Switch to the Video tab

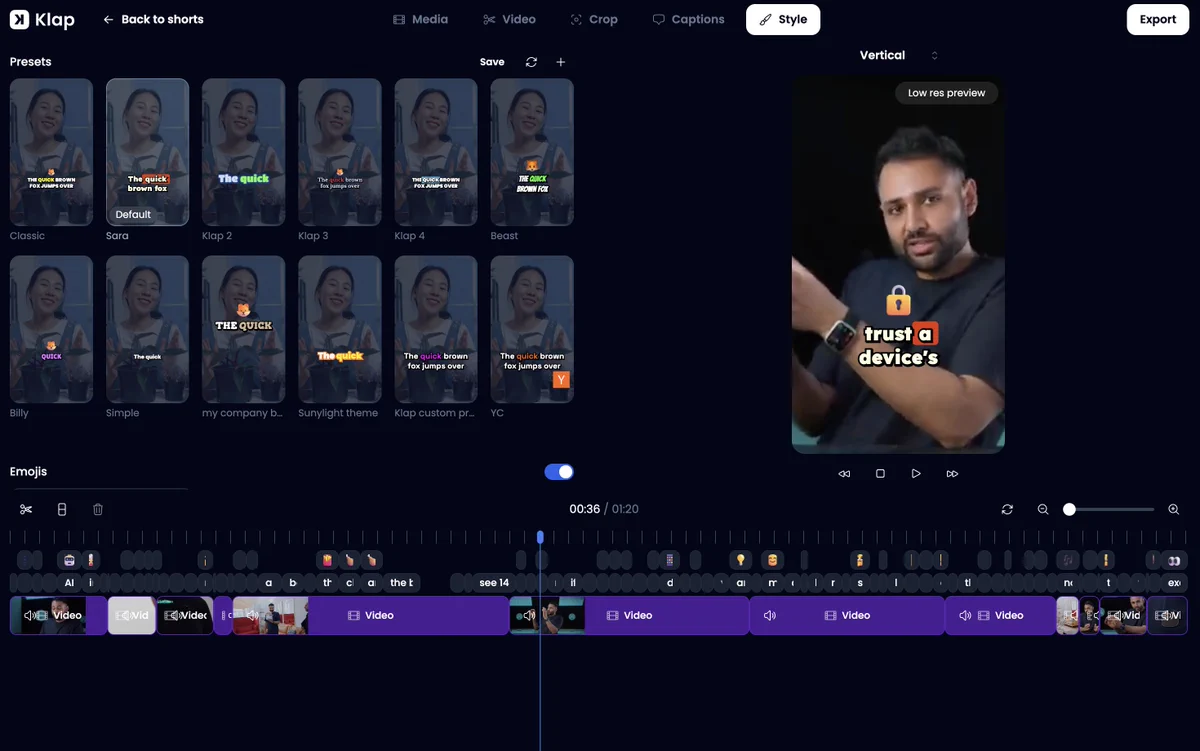click(509, 19)
